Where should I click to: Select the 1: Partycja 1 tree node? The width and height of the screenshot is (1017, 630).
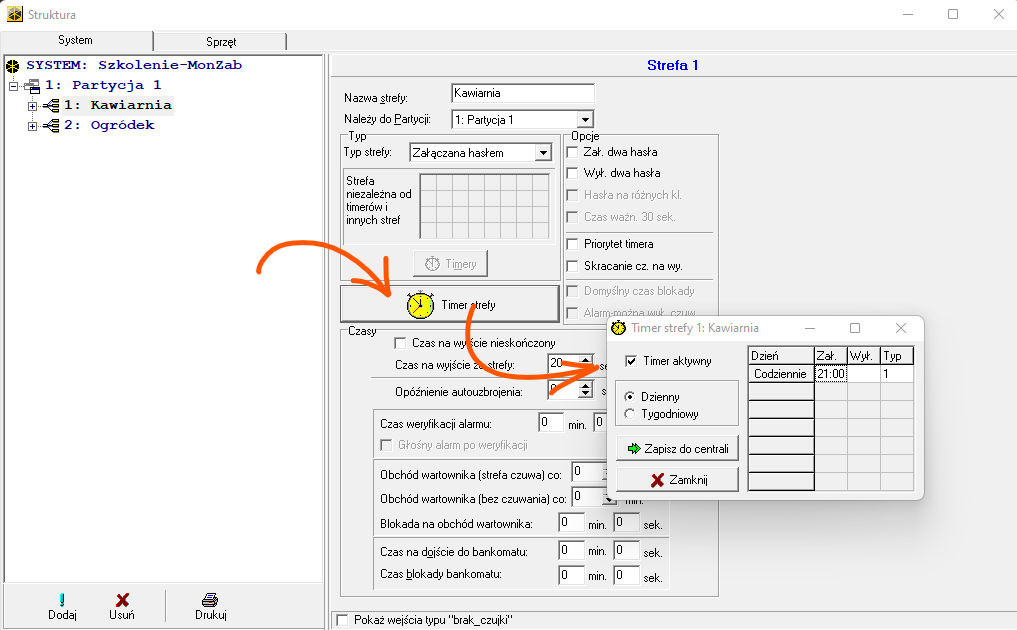click(102, 85)
